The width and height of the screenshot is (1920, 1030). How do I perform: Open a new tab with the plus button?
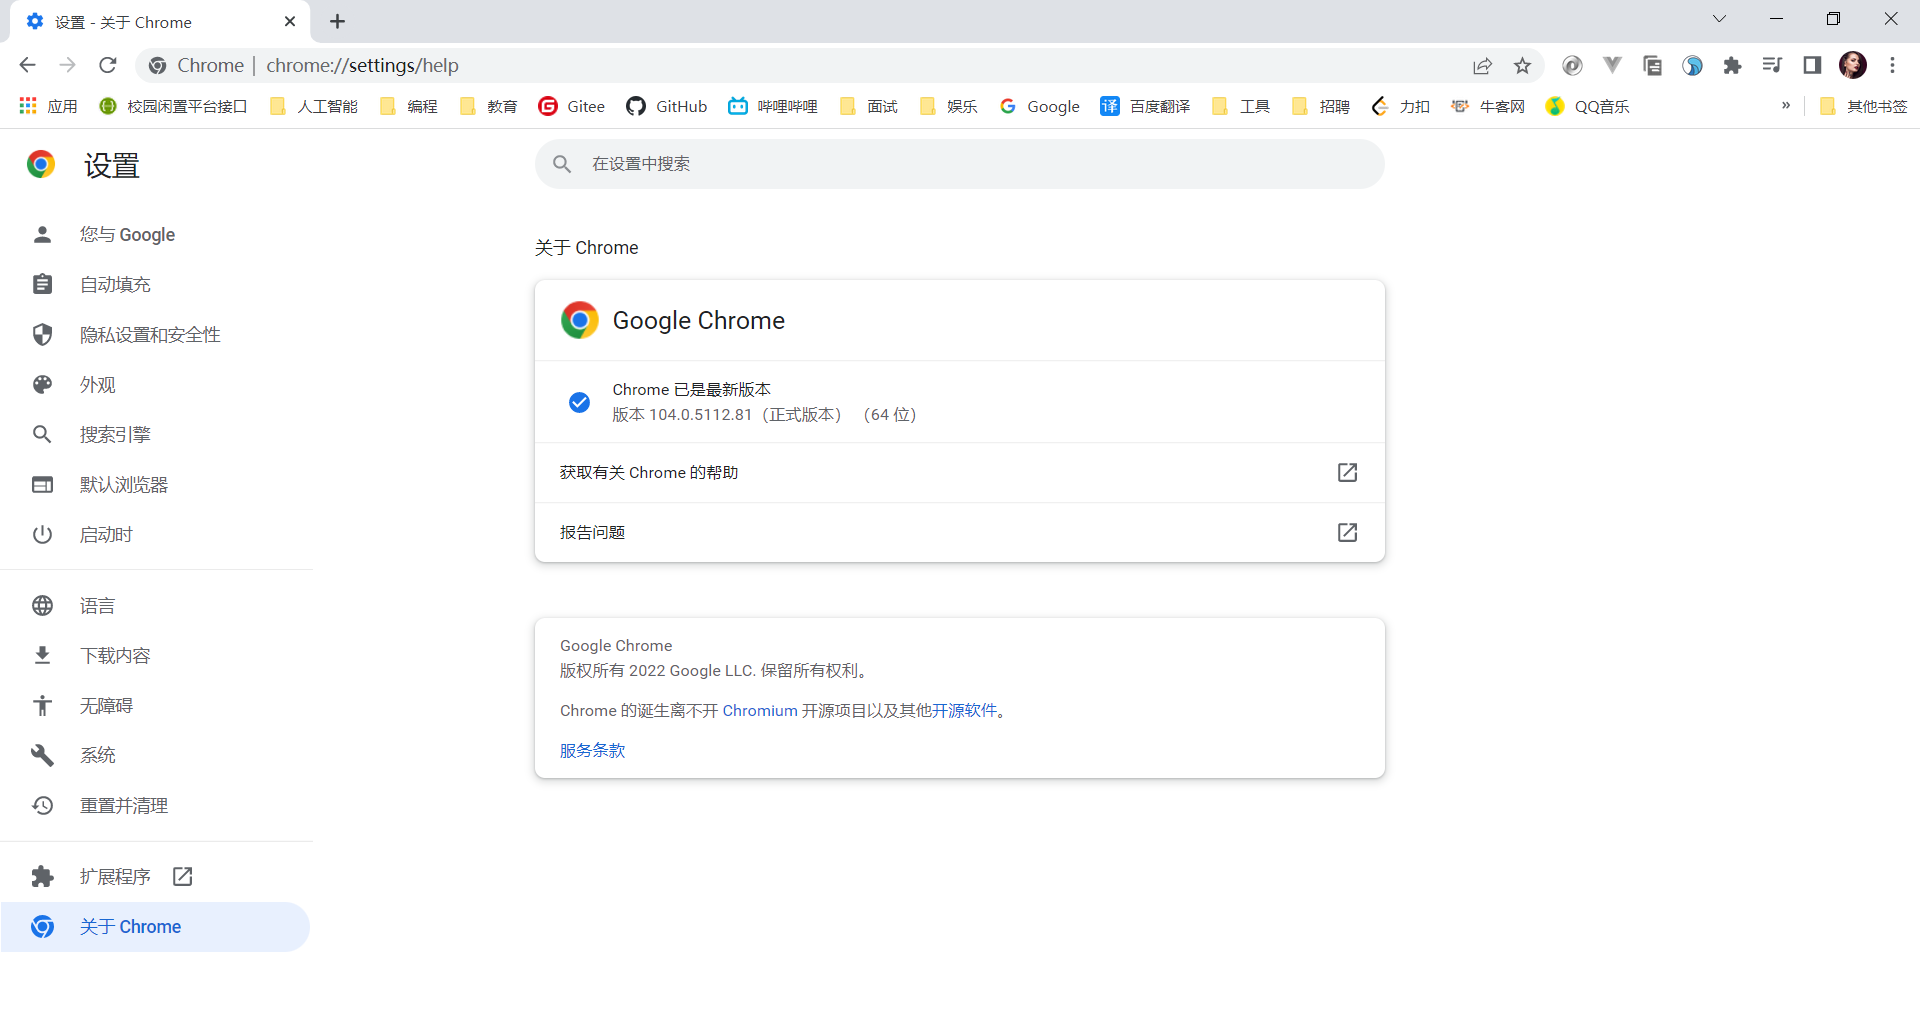[338, 21]
